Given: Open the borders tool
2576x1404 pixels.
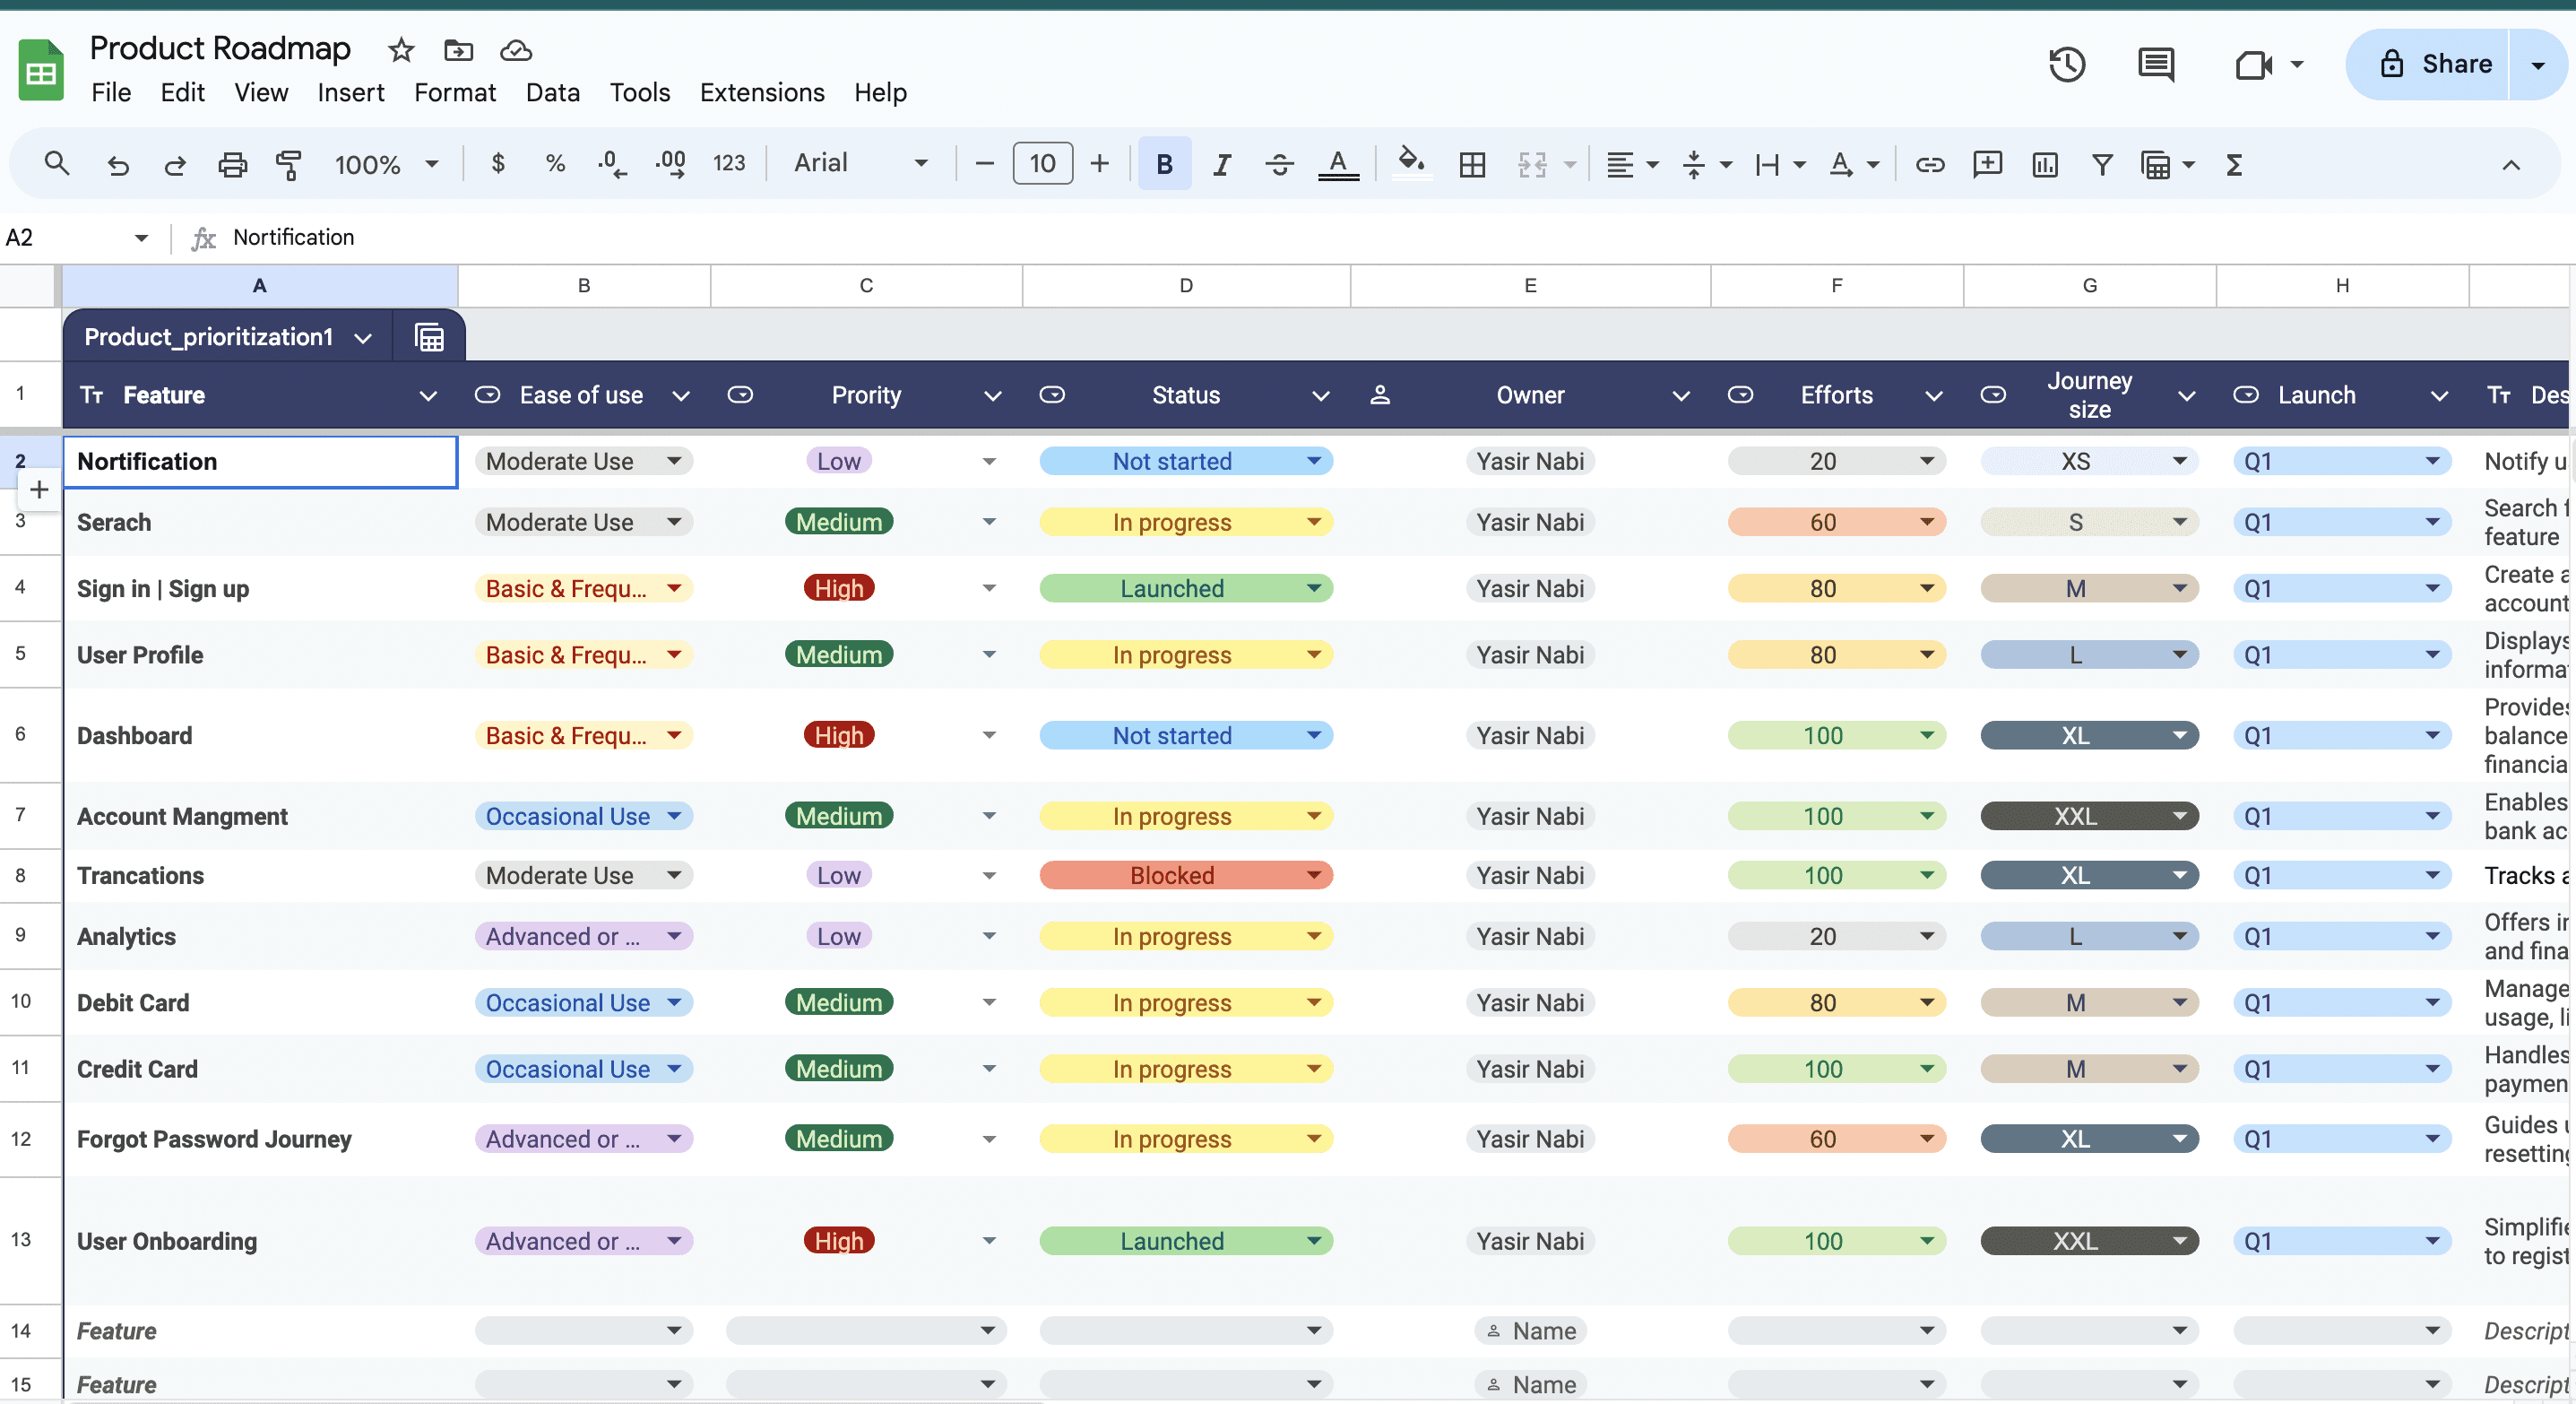Looking at the screenshot, I should click(1472, 164).
